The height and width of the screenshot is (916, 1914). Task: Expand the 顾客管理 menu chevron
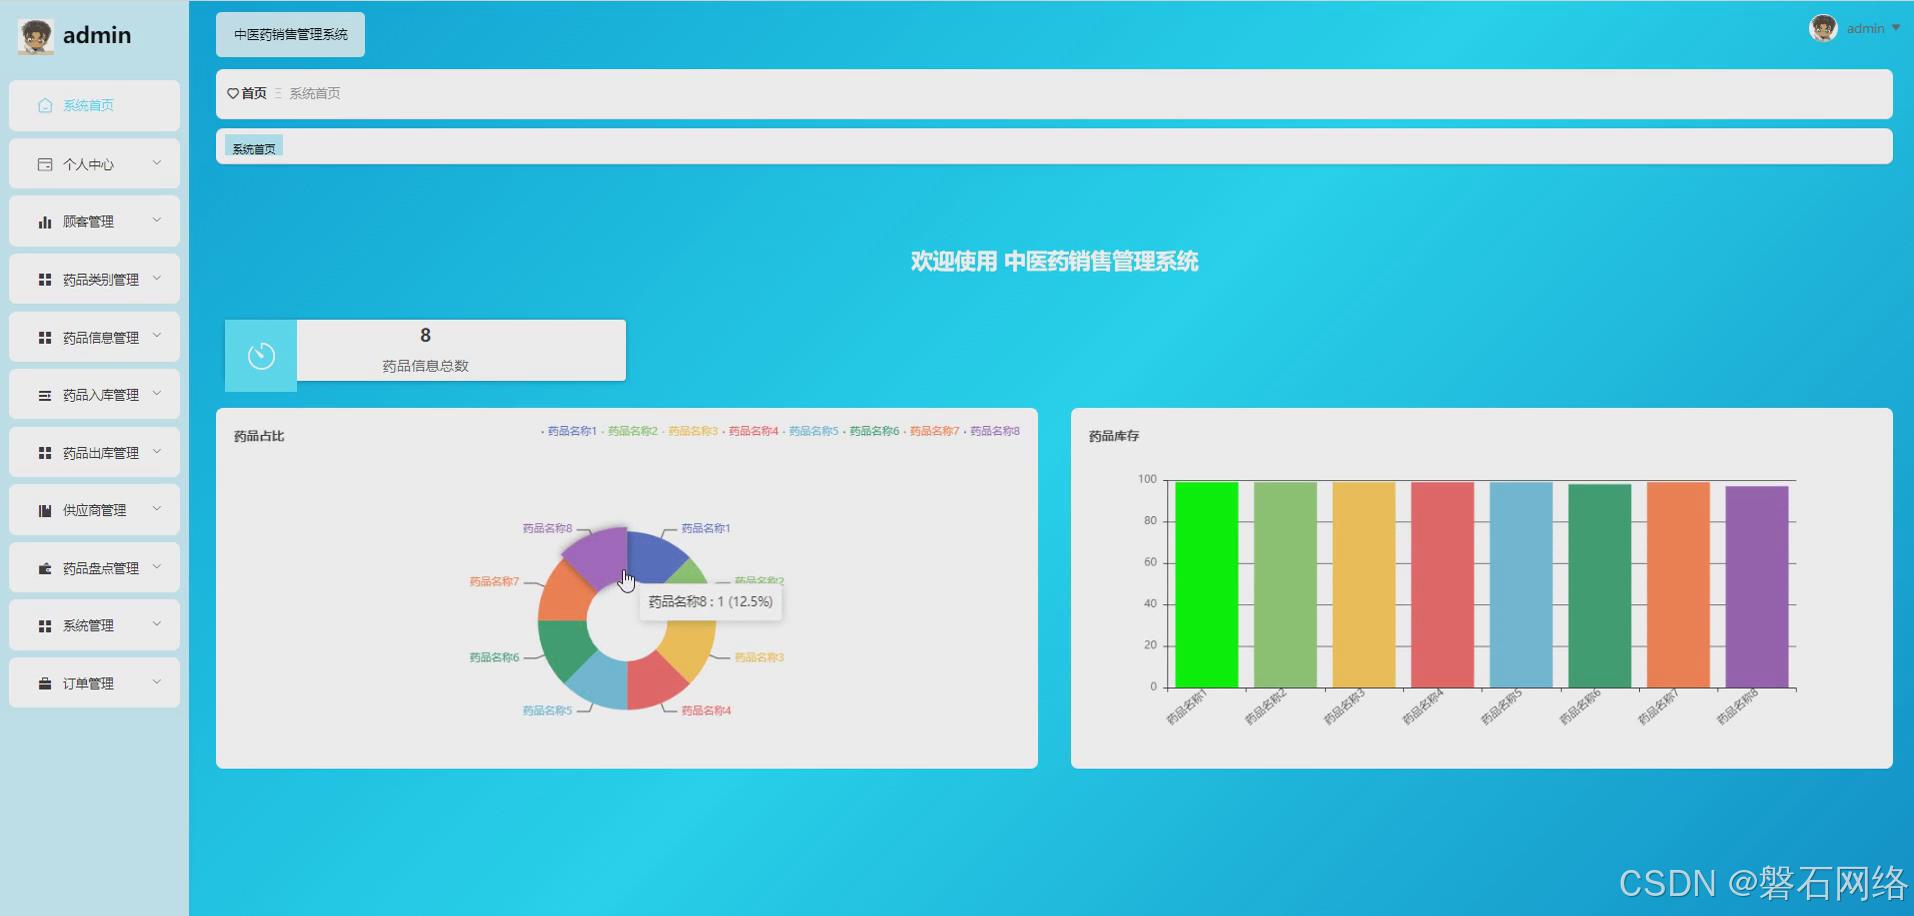click(157, 220)
